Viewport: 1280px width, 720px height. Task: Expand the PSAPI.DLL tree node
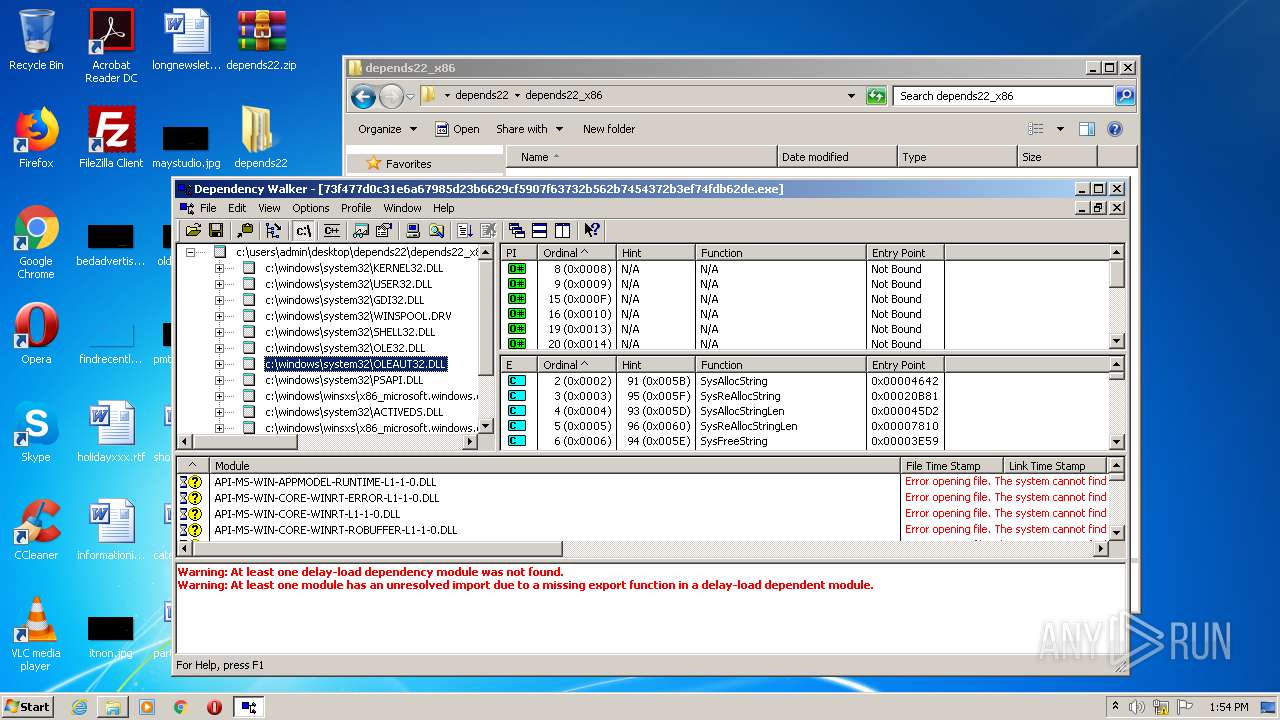219,380
